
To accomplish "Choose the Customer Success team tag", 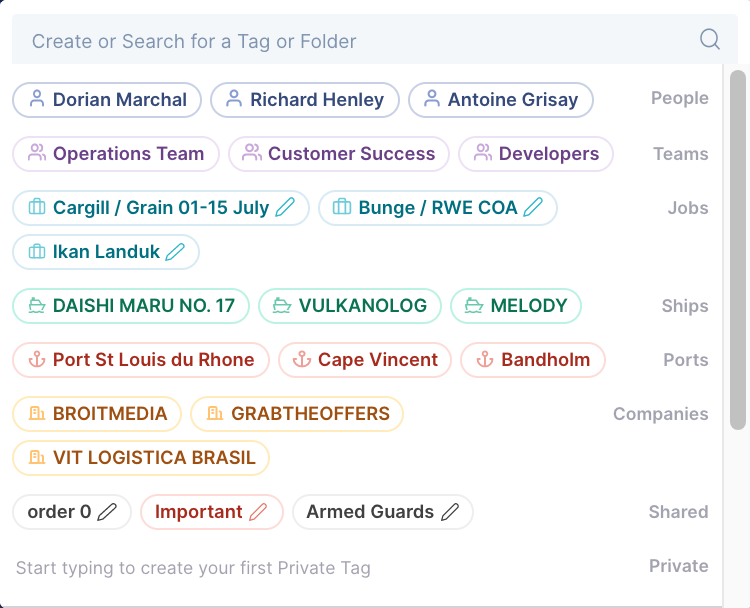I will click(339, 154).
